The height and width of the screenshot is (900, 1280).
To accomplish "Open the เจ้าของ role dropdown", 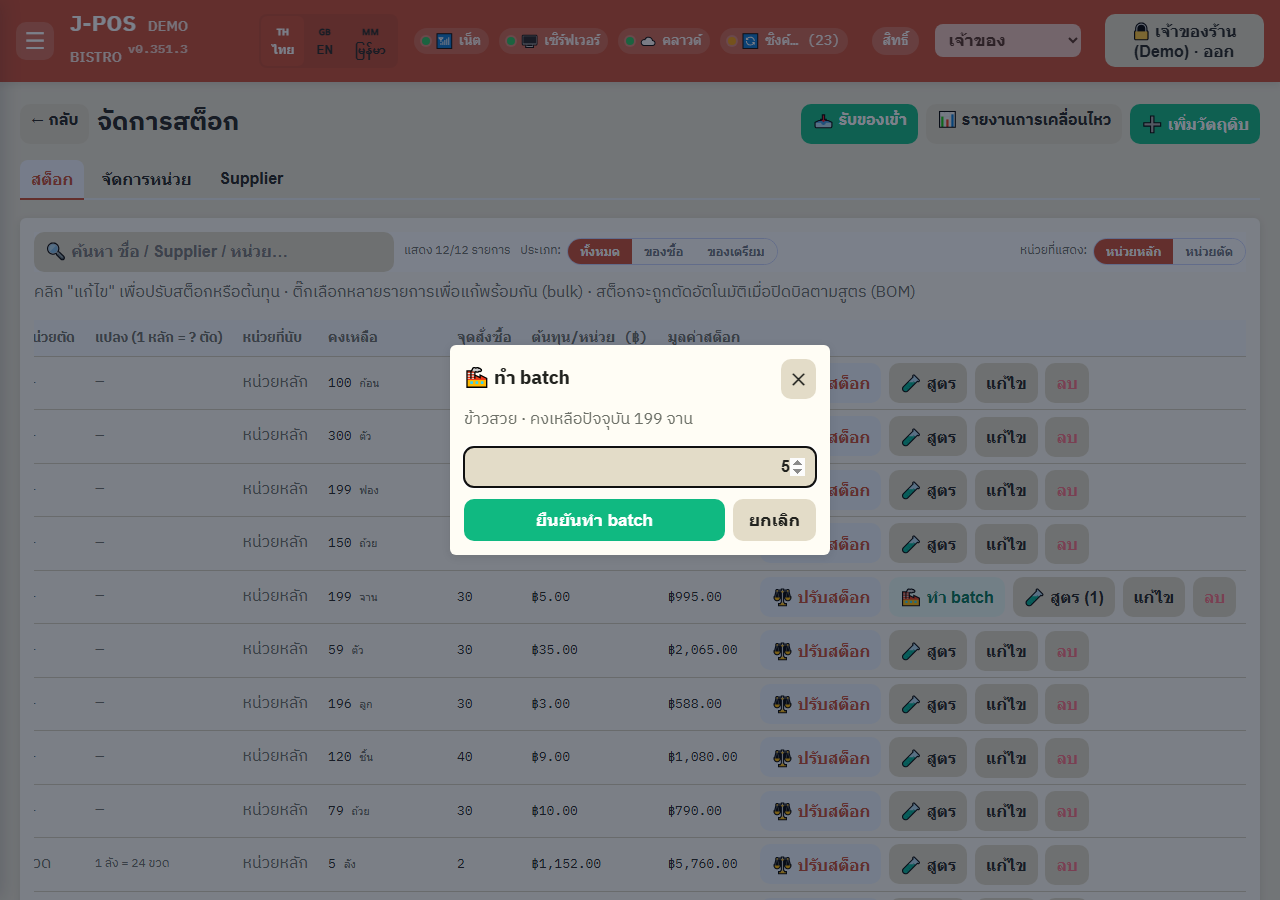I will tap(1008, 41).
